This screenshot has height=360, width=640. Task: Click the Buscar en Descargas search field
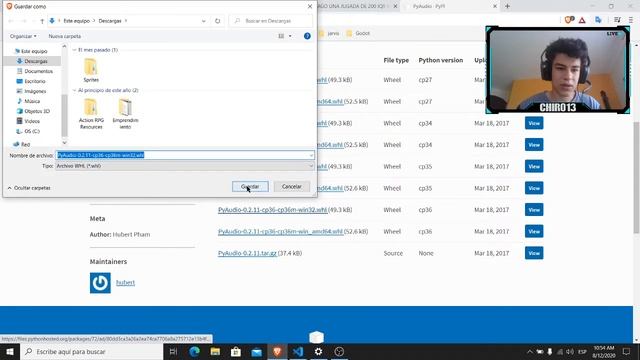point(271,20)
